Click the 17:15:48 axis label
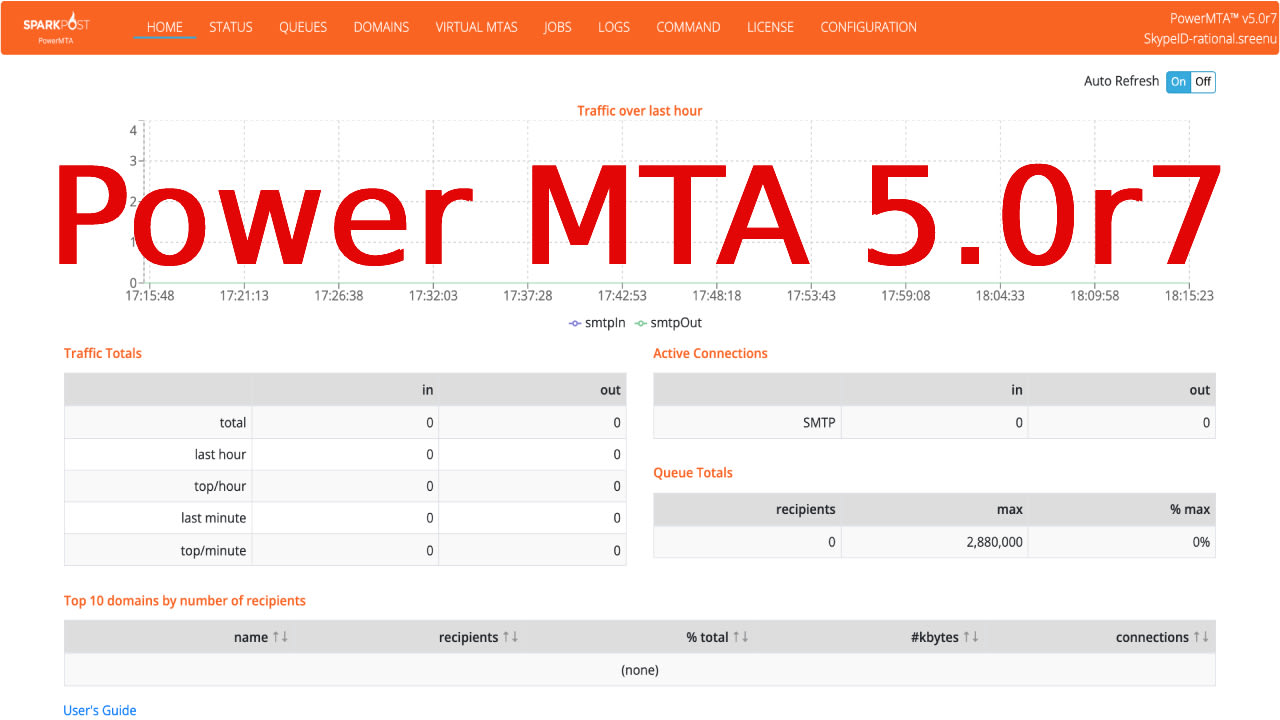1280x720 pixels. click(150, 296)
